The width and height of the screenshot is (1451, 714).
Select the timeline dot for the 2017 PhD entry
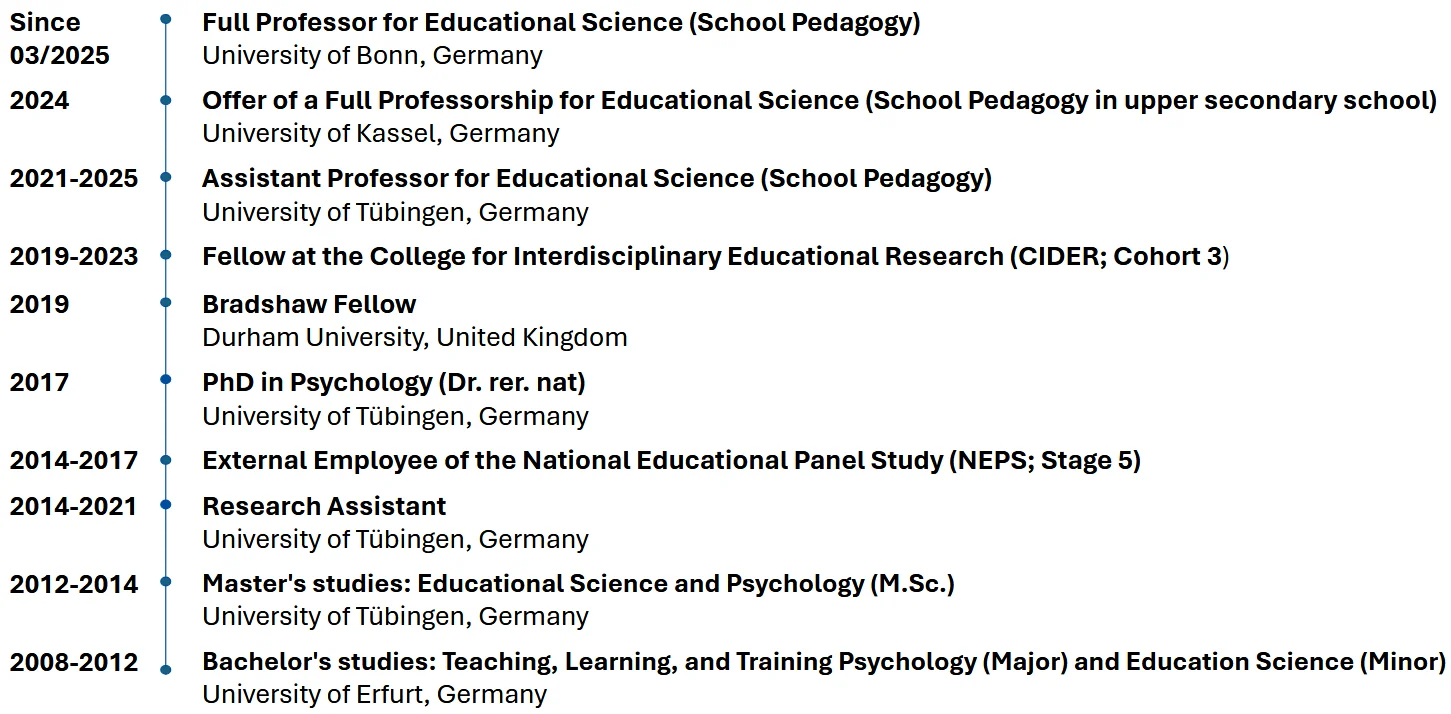pyautogui.click(x=166, y=381)
